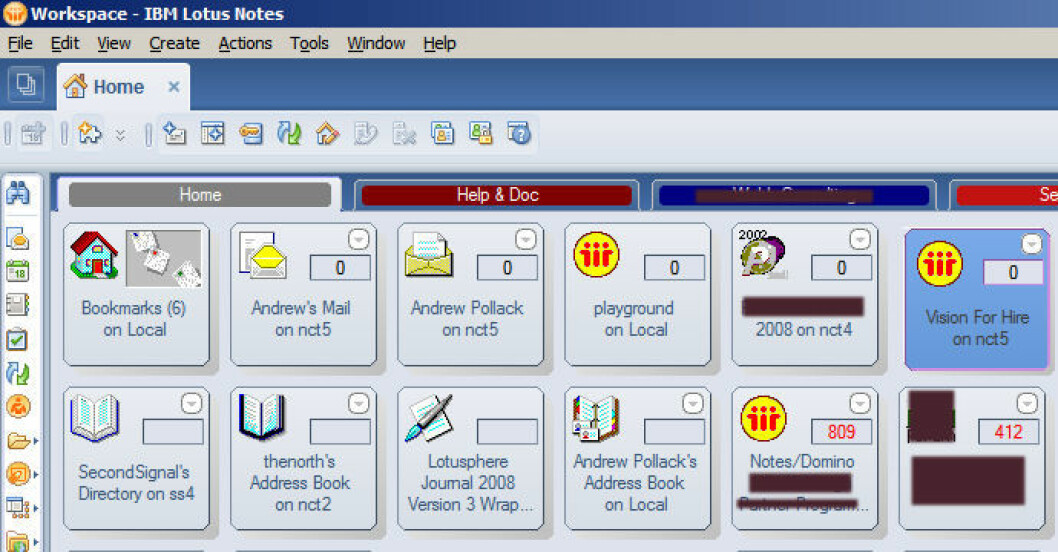Click the pen icon on Lotusphere Journal tile
The image size is (1058, 552).
(x=428, y=418)
